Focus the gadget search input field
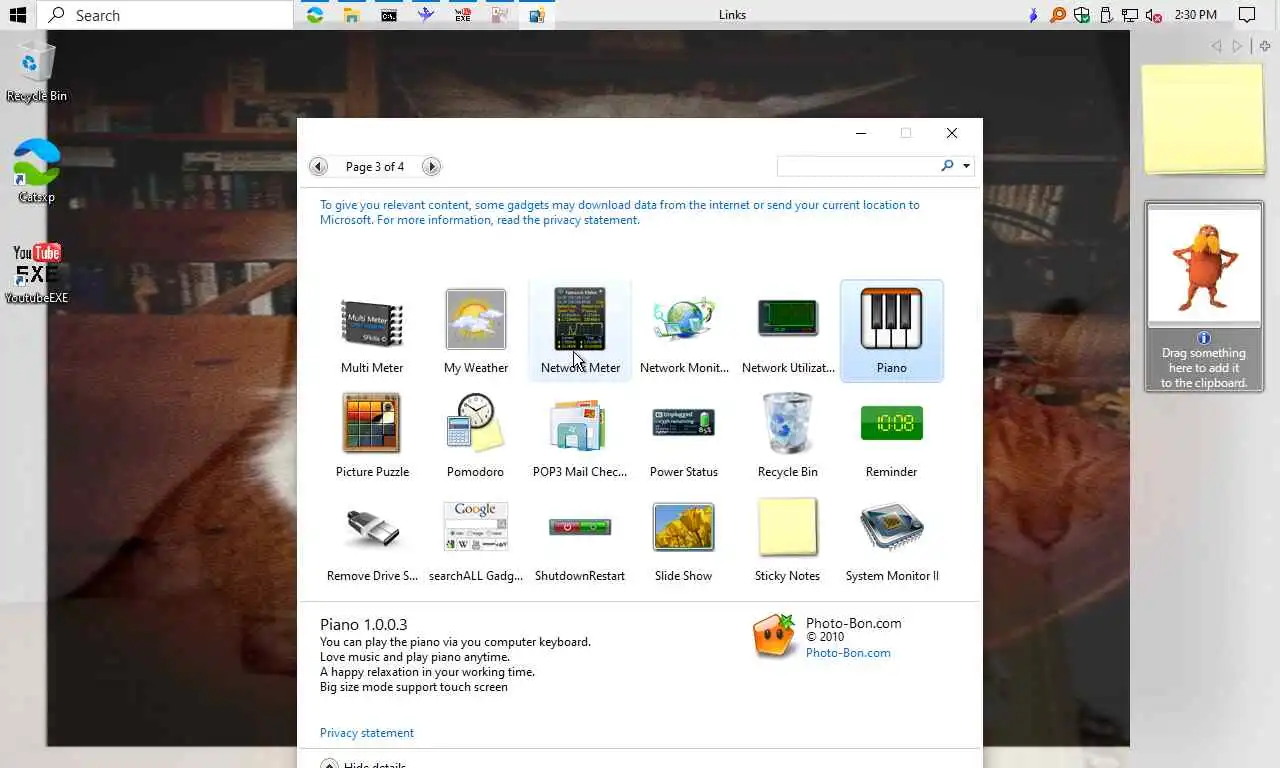The height and width of the screenshot is (768, 1280). pos(857,166)
